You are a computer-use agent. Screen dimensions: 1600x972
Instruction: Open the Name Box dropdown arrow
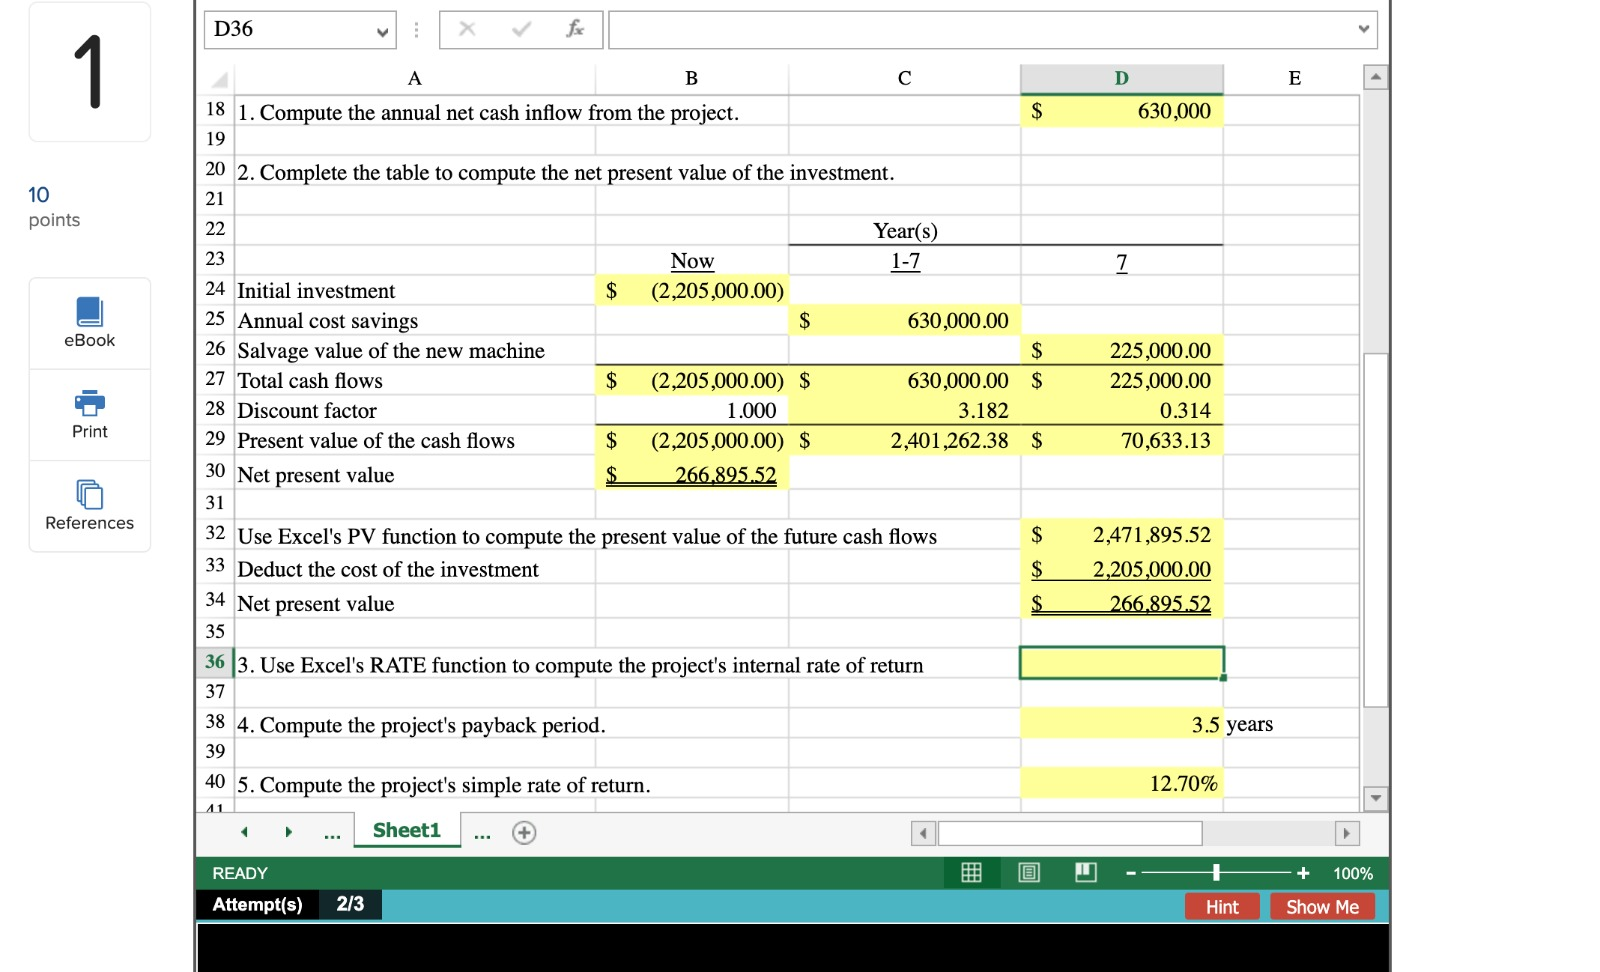click(x=382, y=31)
